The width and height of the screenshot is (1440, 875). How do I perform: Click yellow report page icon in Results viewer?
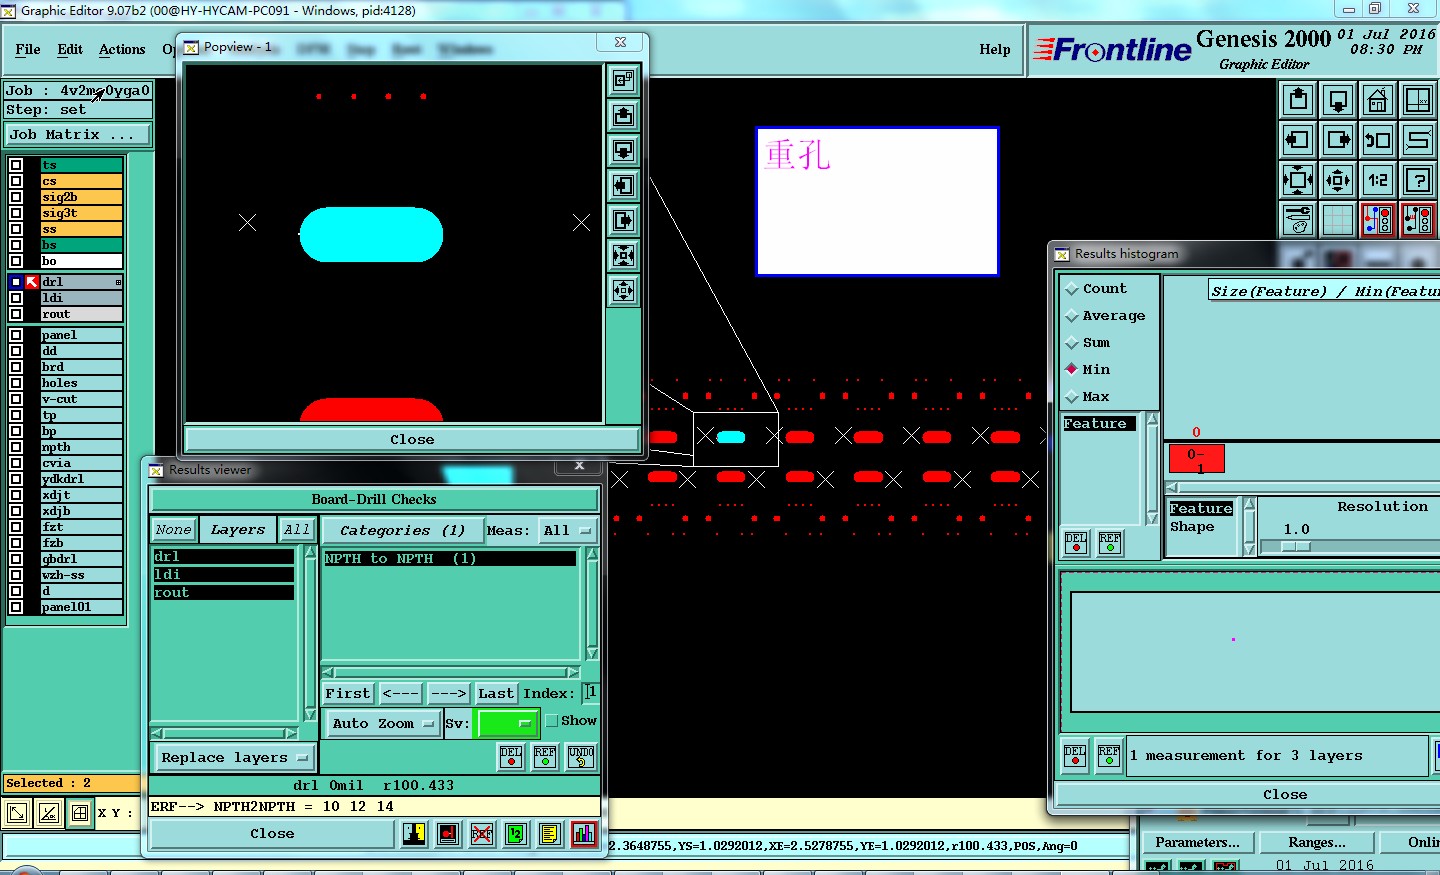pyautogui.click(x=550, y=833)
